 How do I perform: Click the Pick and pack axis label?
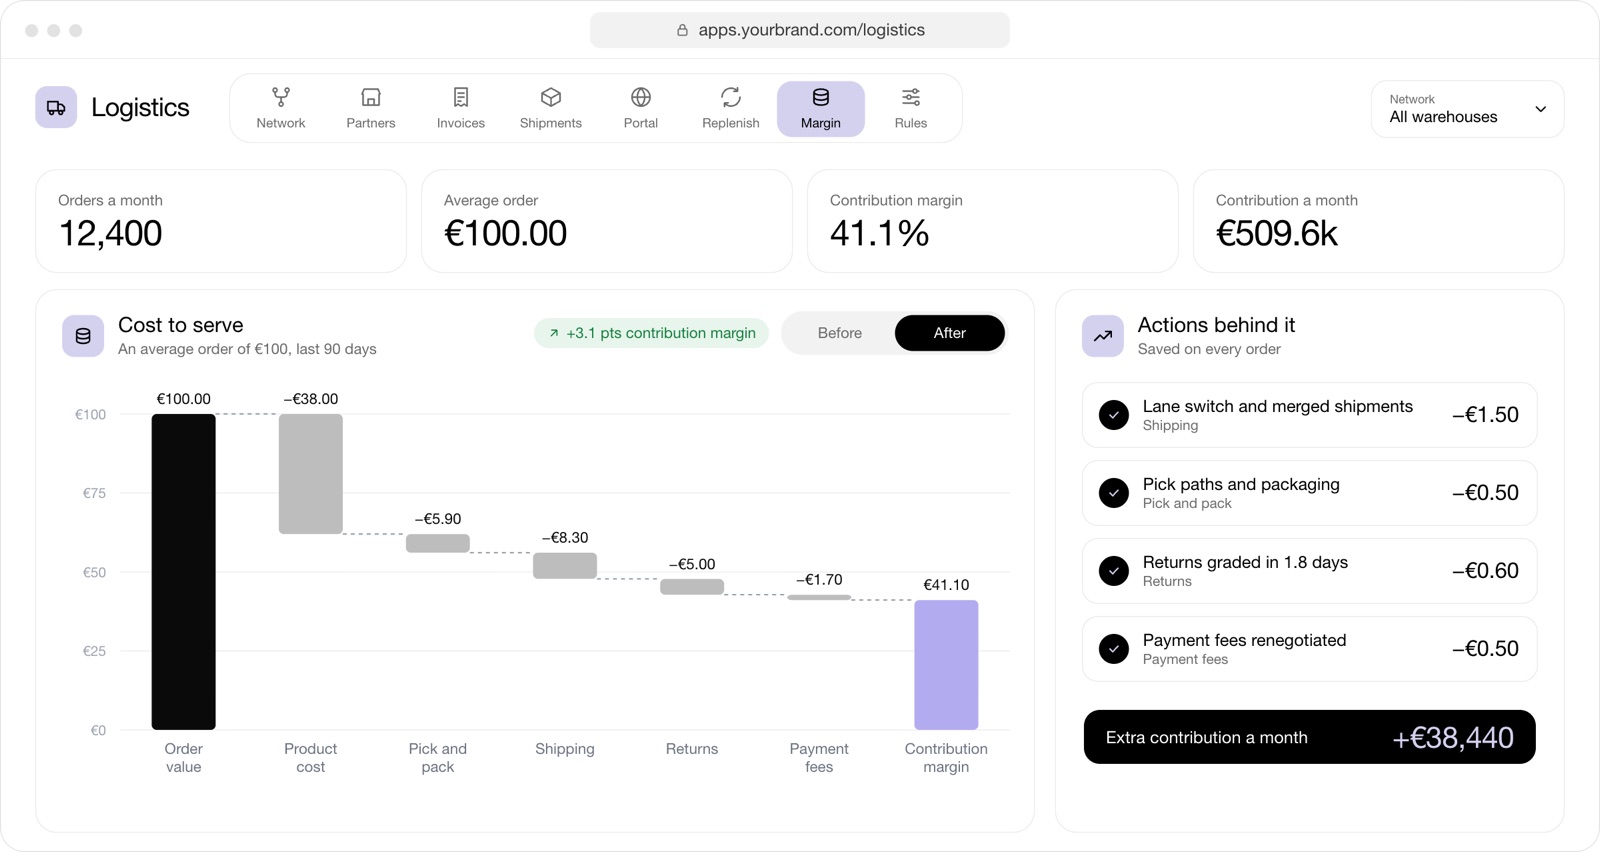438,758
